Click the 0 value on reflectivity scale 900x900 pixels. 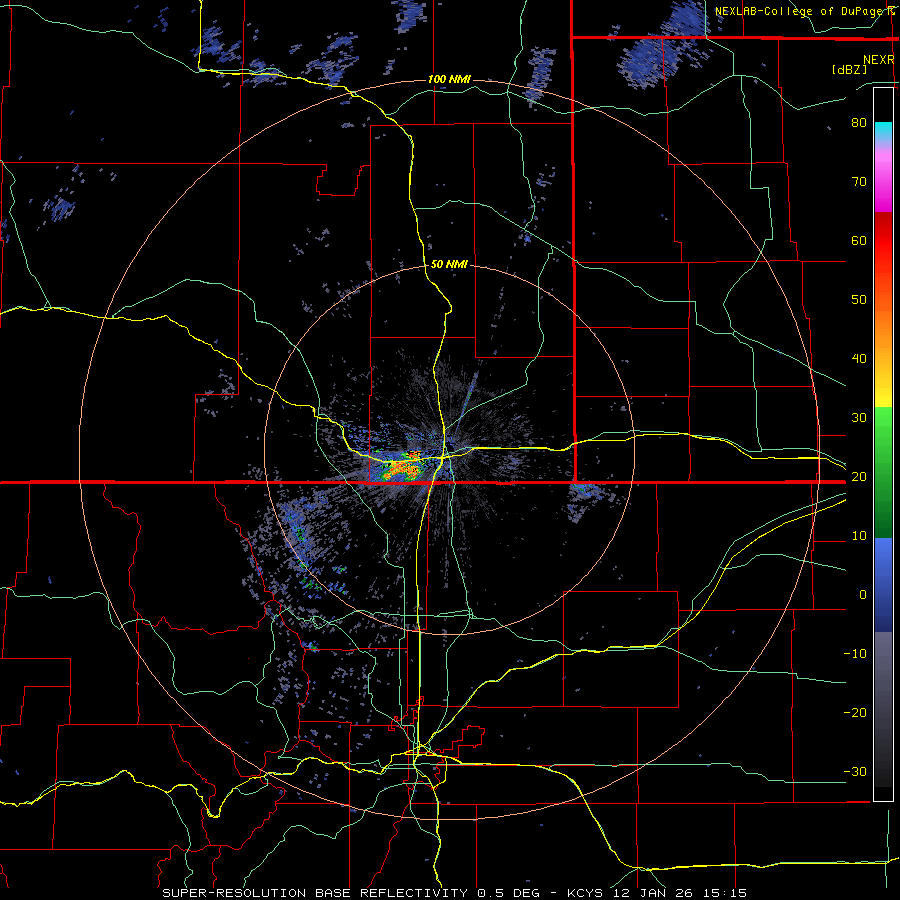(862, 595)
